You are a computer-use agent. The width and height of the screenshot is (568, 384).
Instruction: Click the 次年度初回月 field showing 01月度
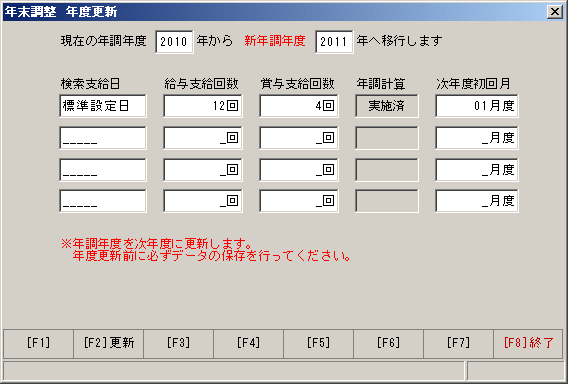(477, 106)
